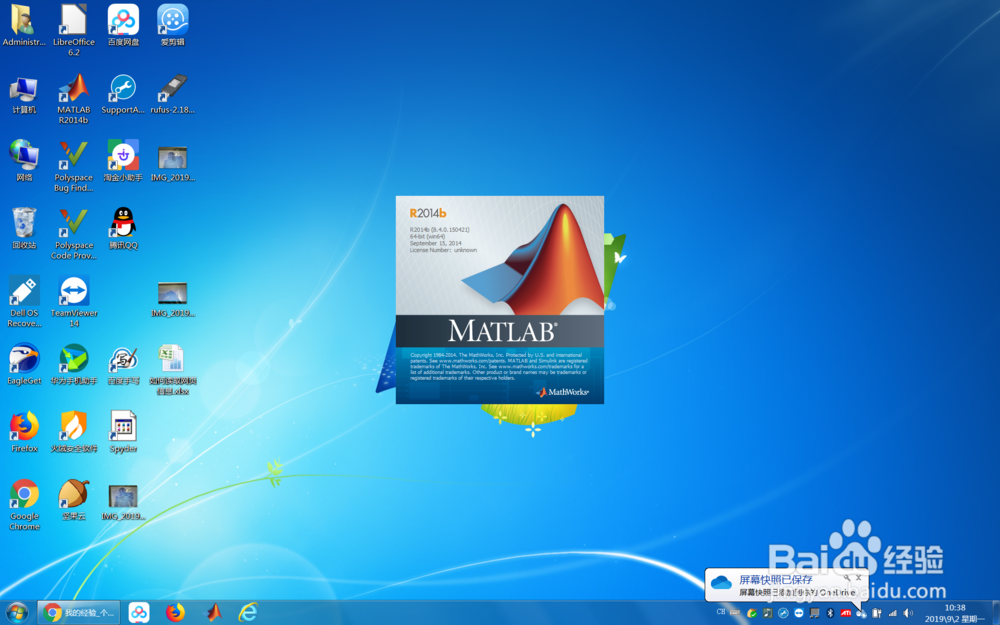Screen dimensions: 1000x625
Task: Select the MATLAB R2014b desktop shortcut
Action: tap(73, 98)
